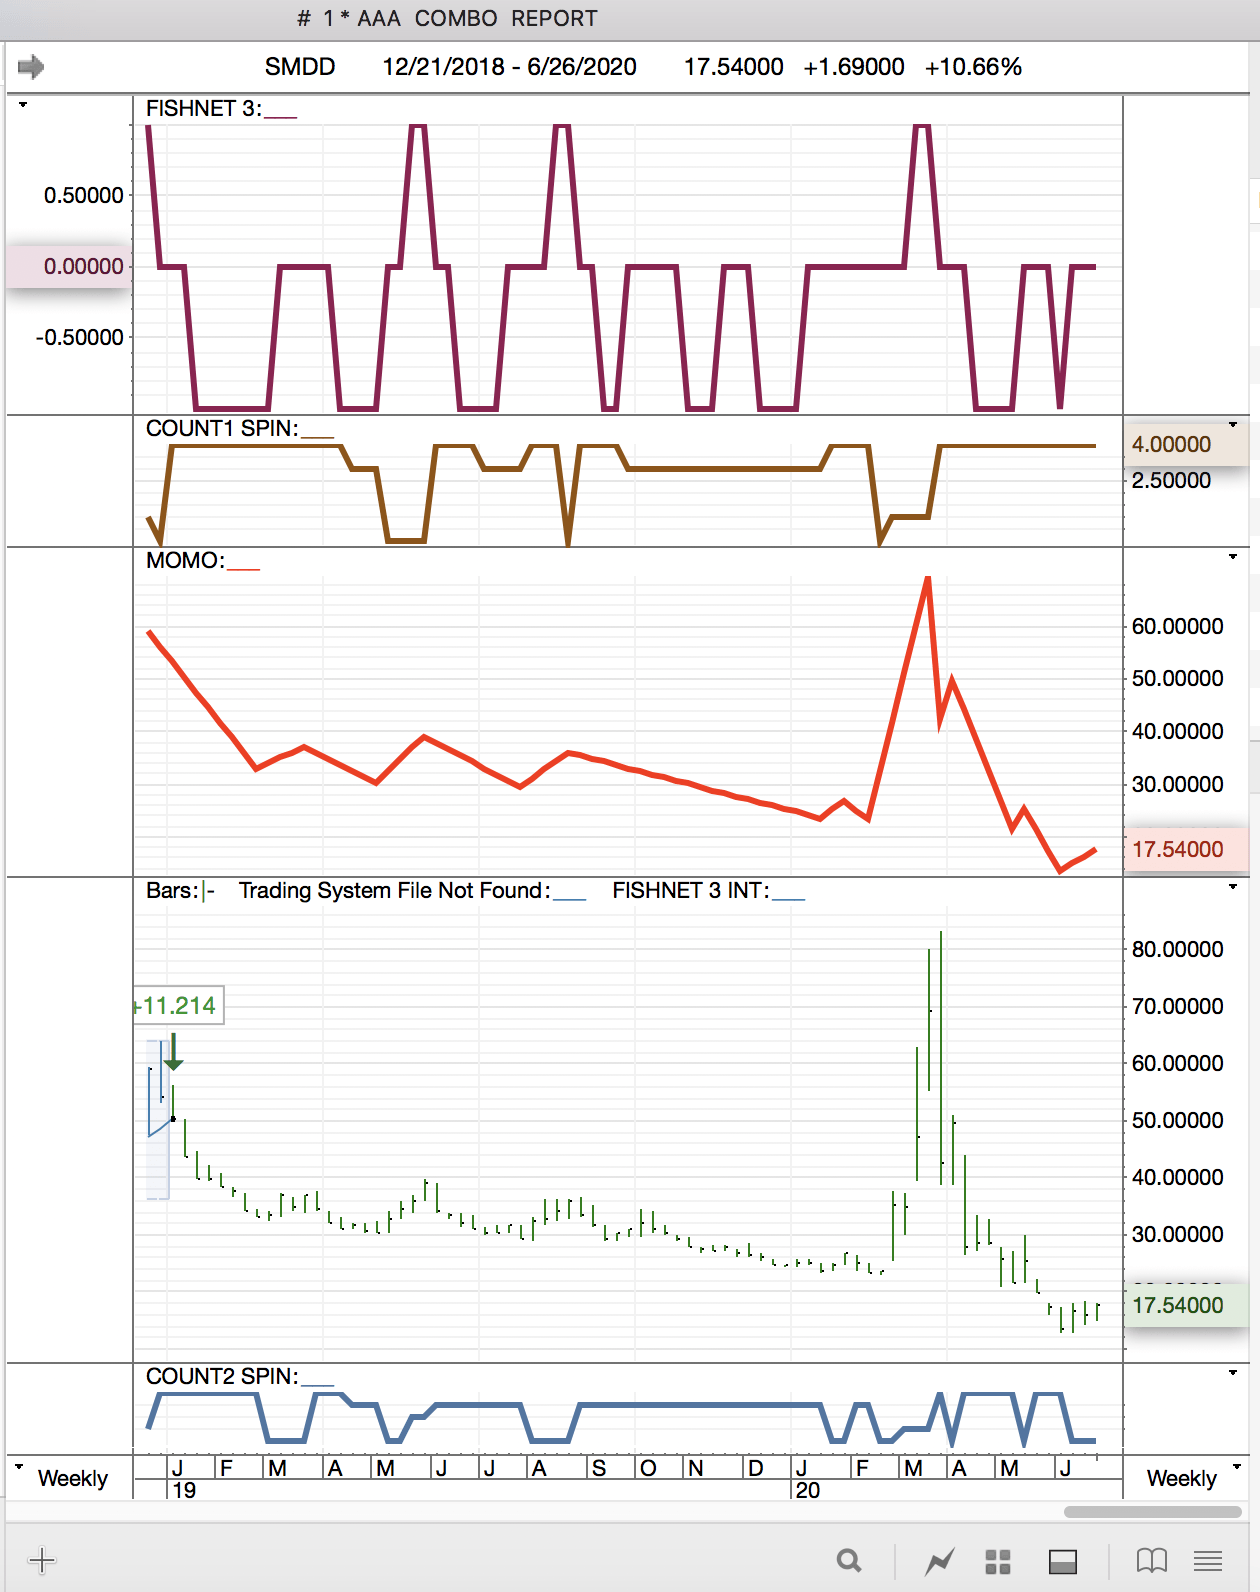Click the green 17.54000 price tag
The height and width of the screenshot is (1592, 1260).
tap(1185, 1305)
